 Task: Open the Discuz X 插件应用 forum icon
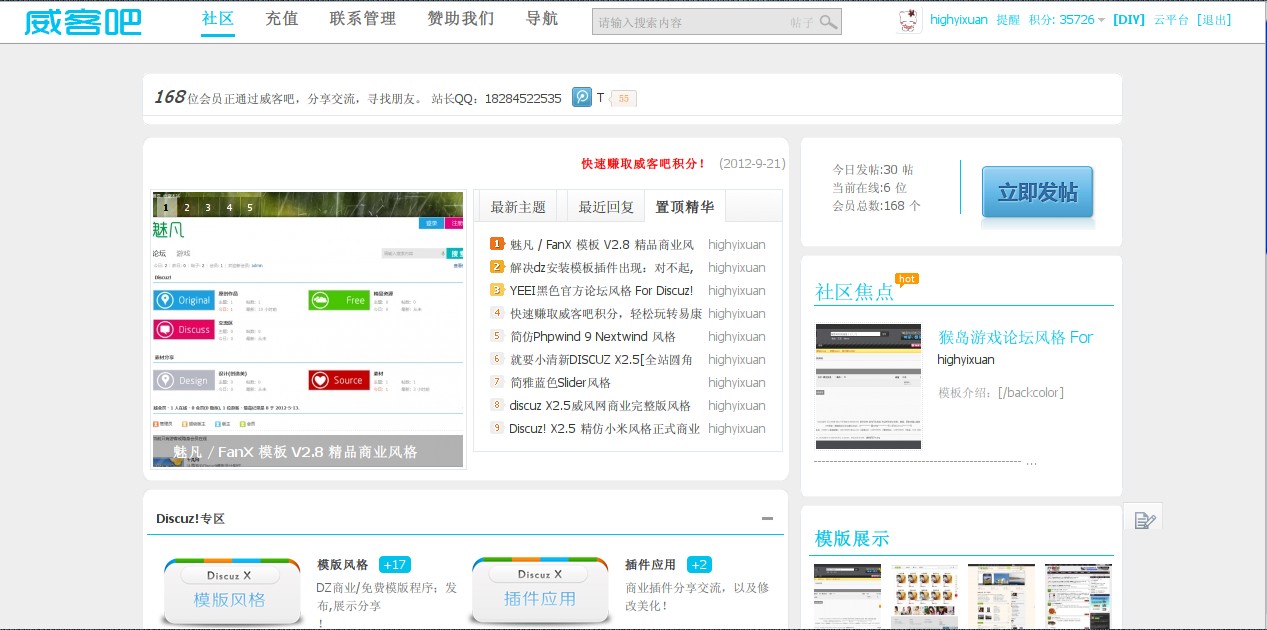click(x=539, y=591)
